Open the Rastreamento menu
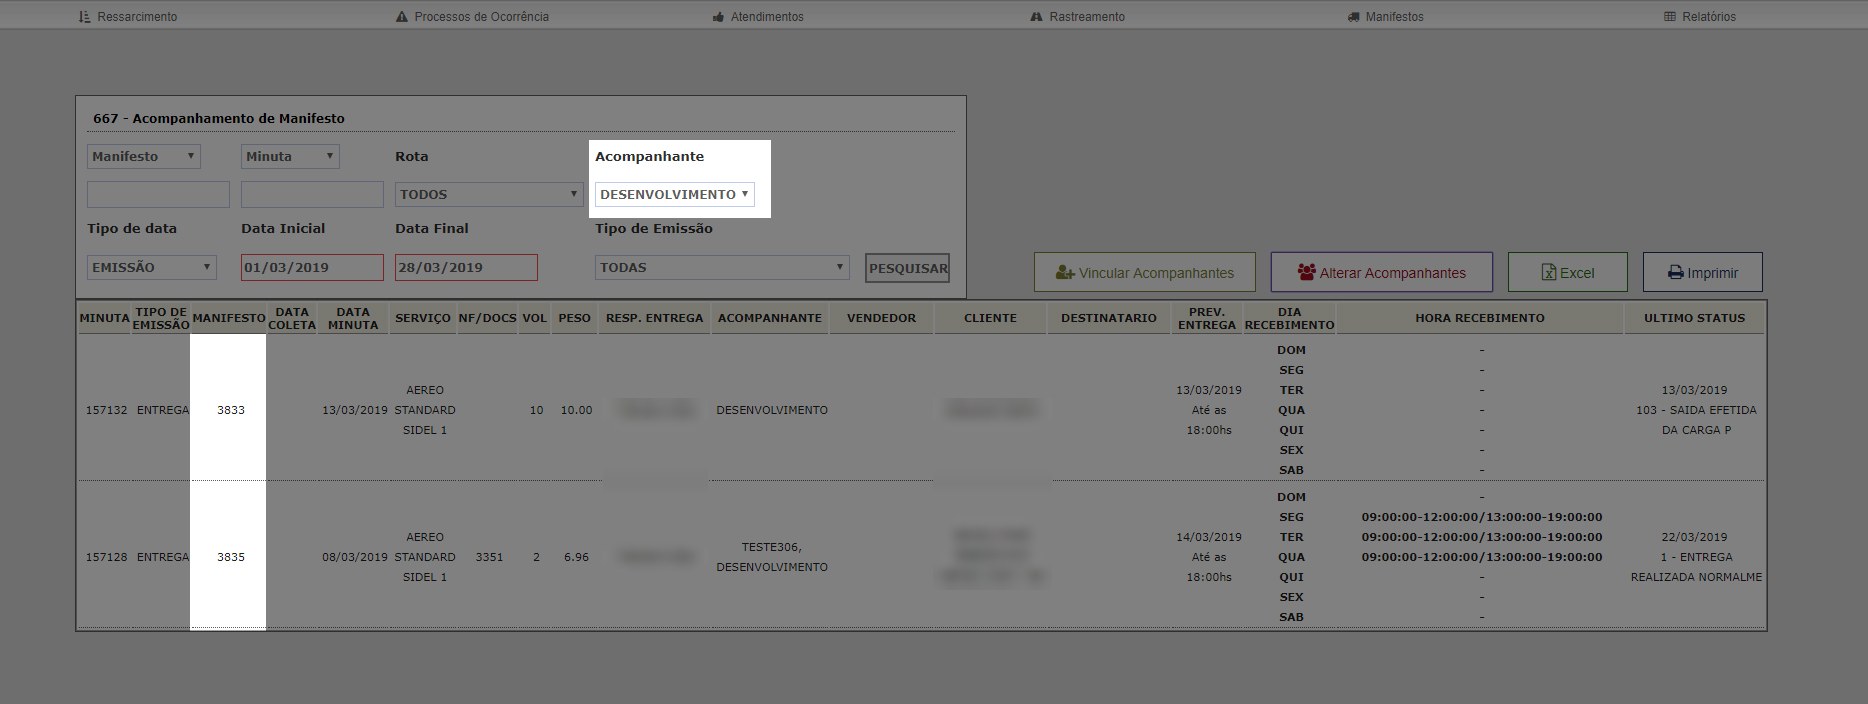Viewport: 1868px width, 704px height. pos(1077,17)
